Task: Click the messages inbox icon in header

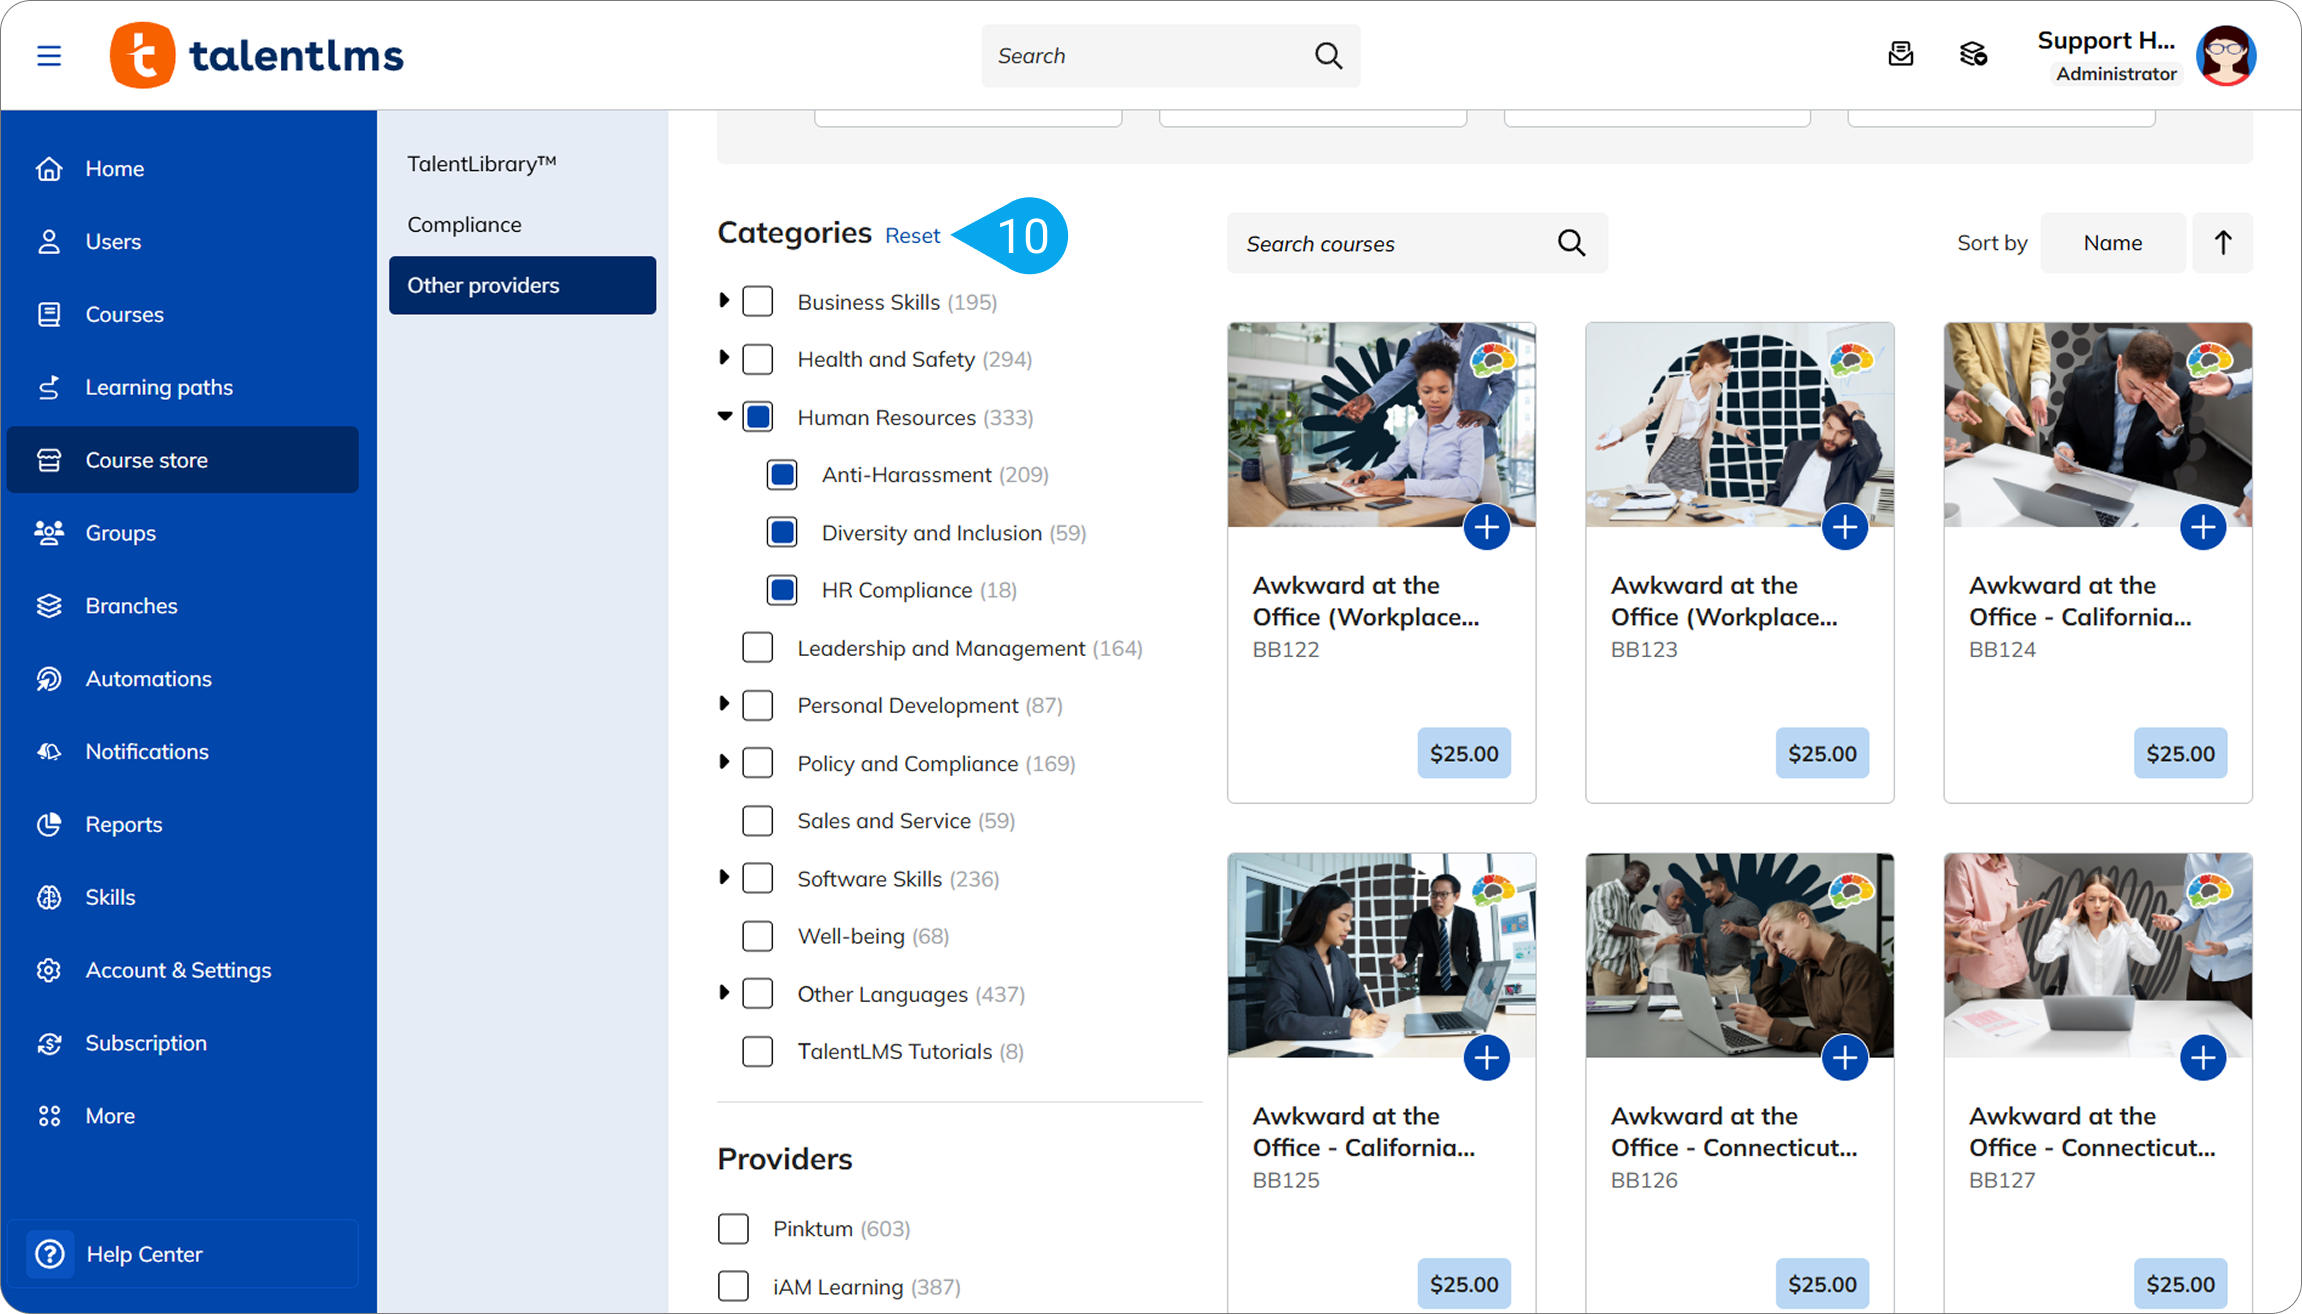Action: tap(1900, 54)
